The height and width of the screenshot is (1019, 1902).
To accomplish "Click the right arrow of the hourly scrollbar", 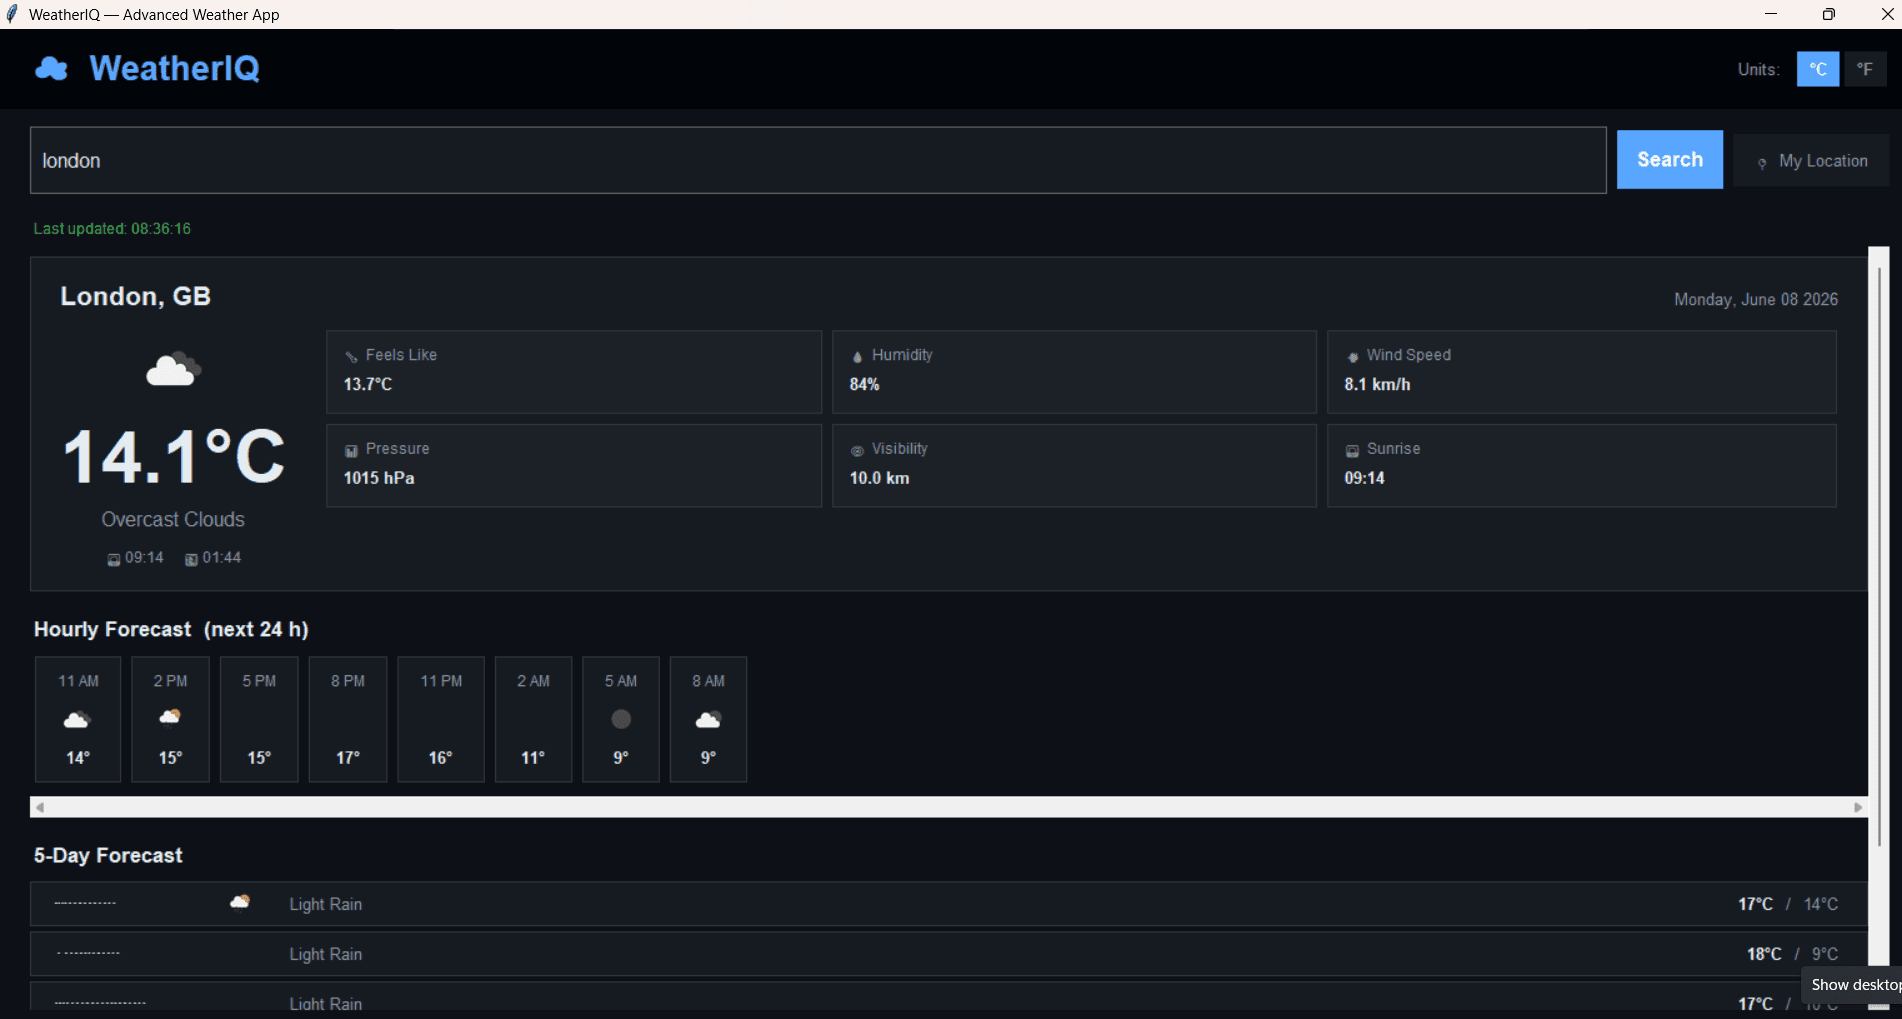I will point(1858,807).
